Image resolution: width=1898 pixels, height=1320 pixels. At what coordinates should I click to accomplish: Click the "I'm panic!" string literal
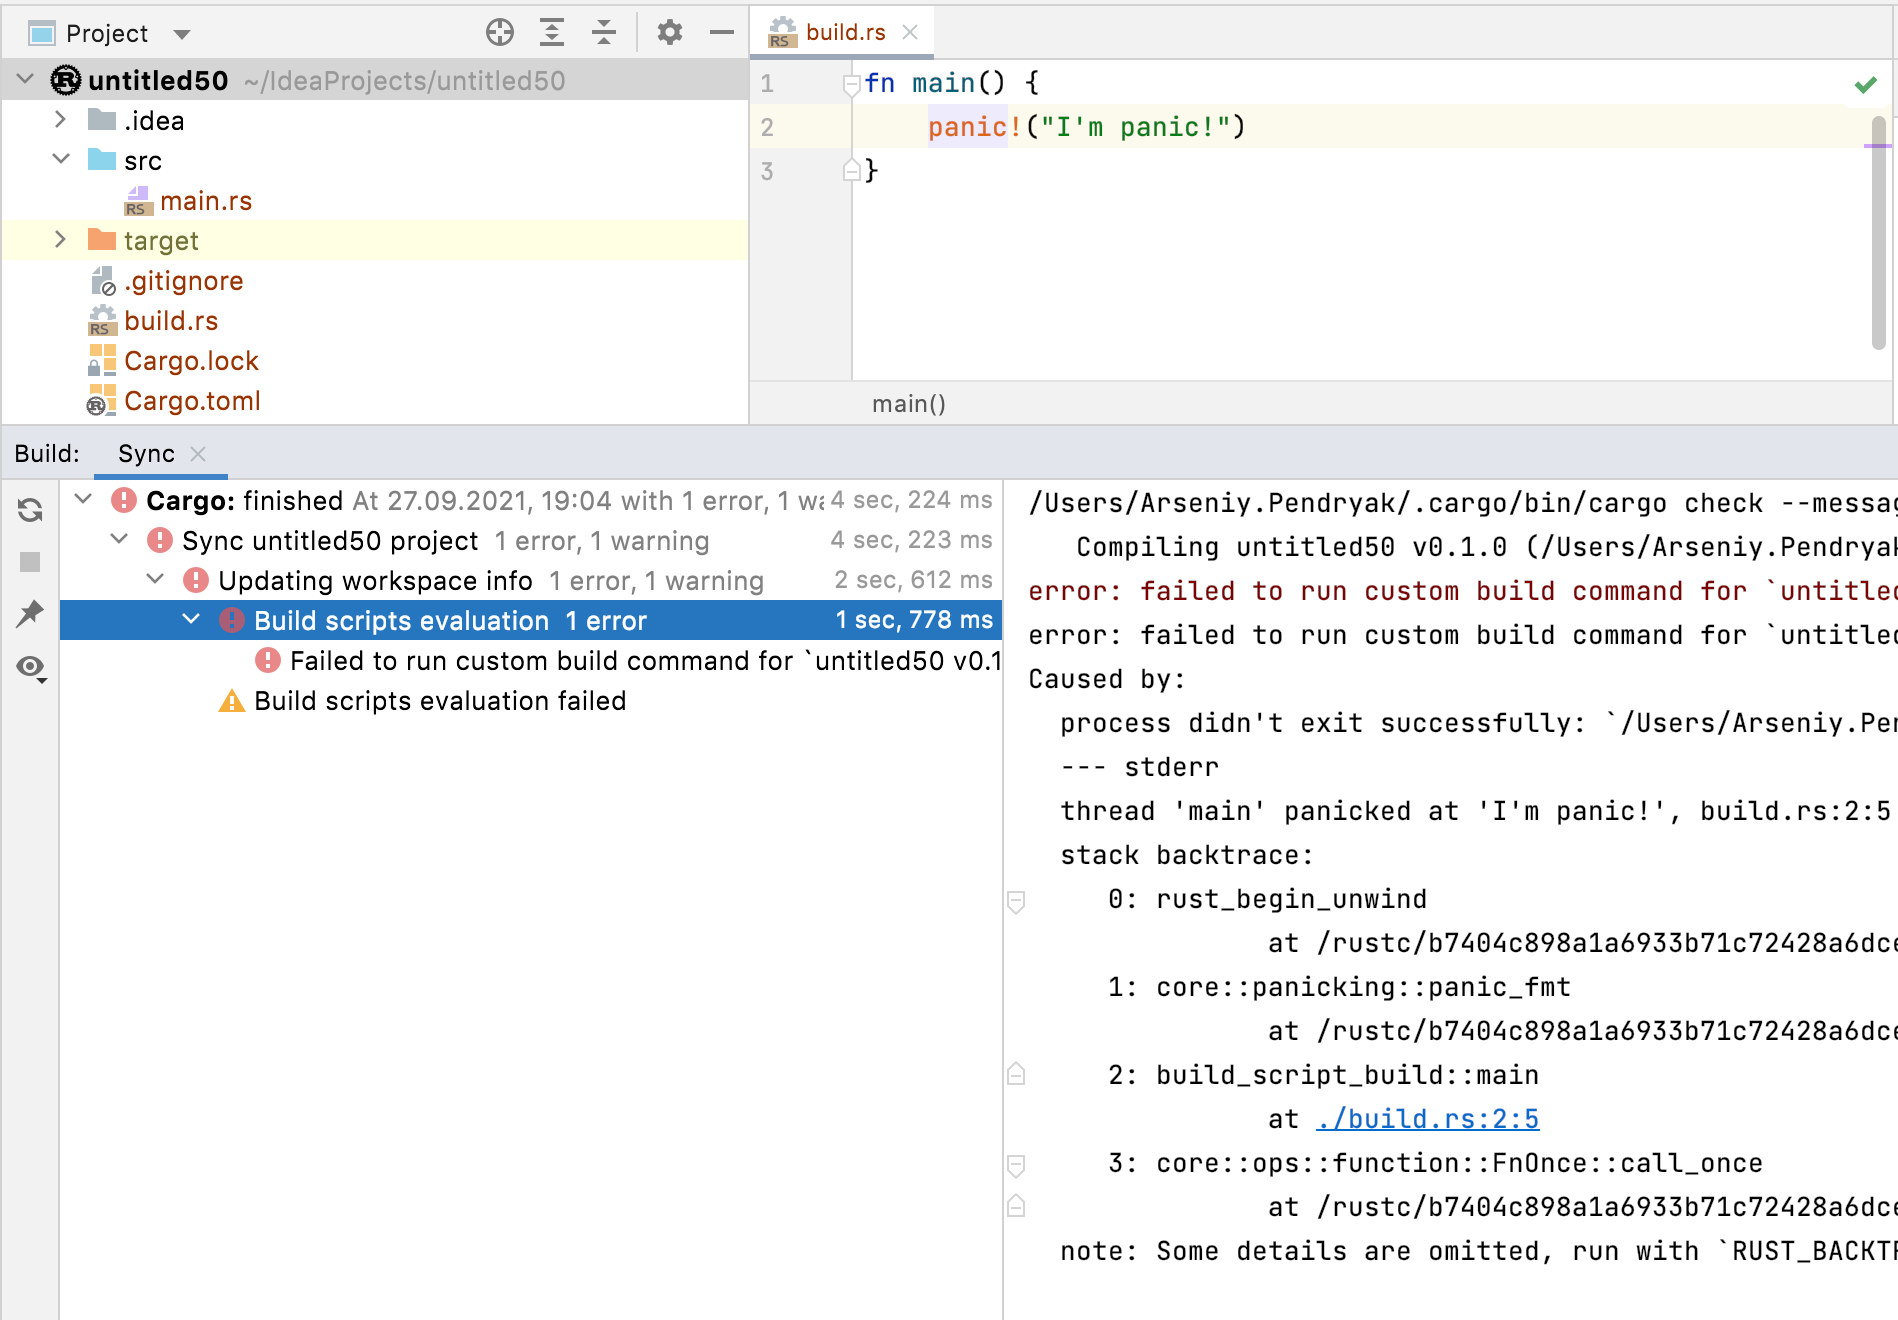tap(1135, 127)
